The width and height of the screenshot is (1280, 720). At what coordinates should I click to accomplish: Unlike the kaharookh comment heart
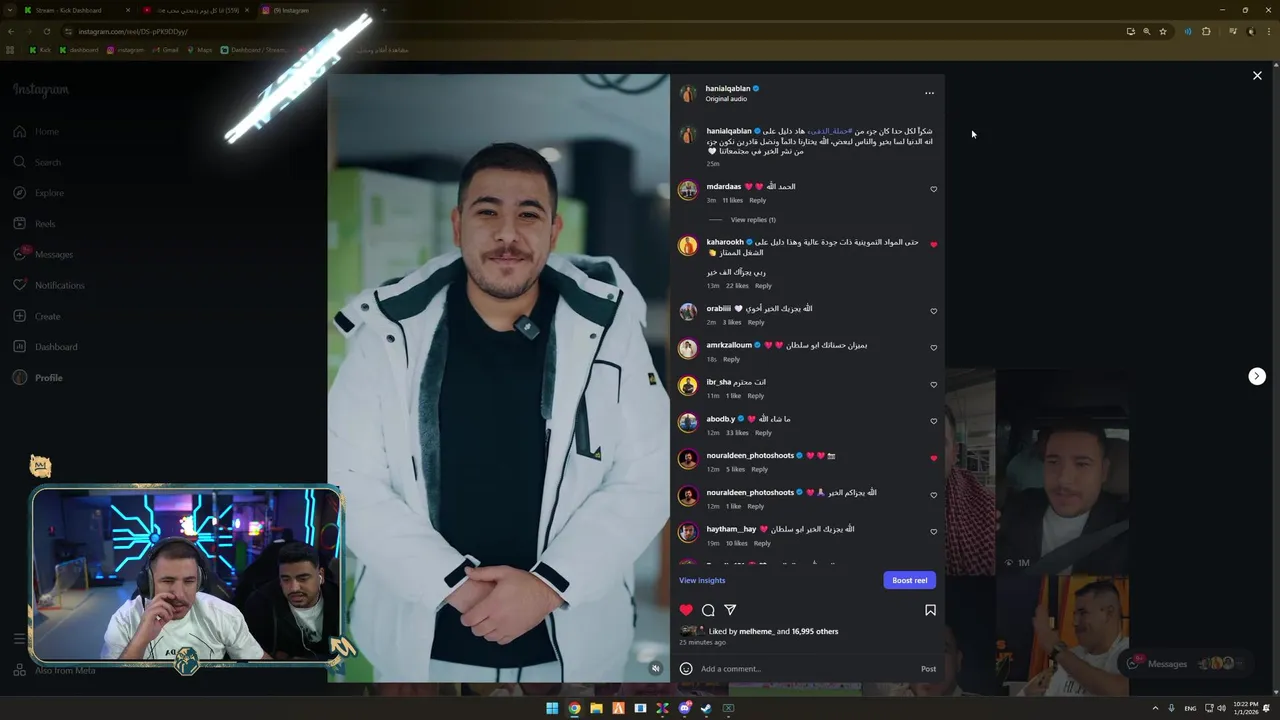tap(934, 244)
